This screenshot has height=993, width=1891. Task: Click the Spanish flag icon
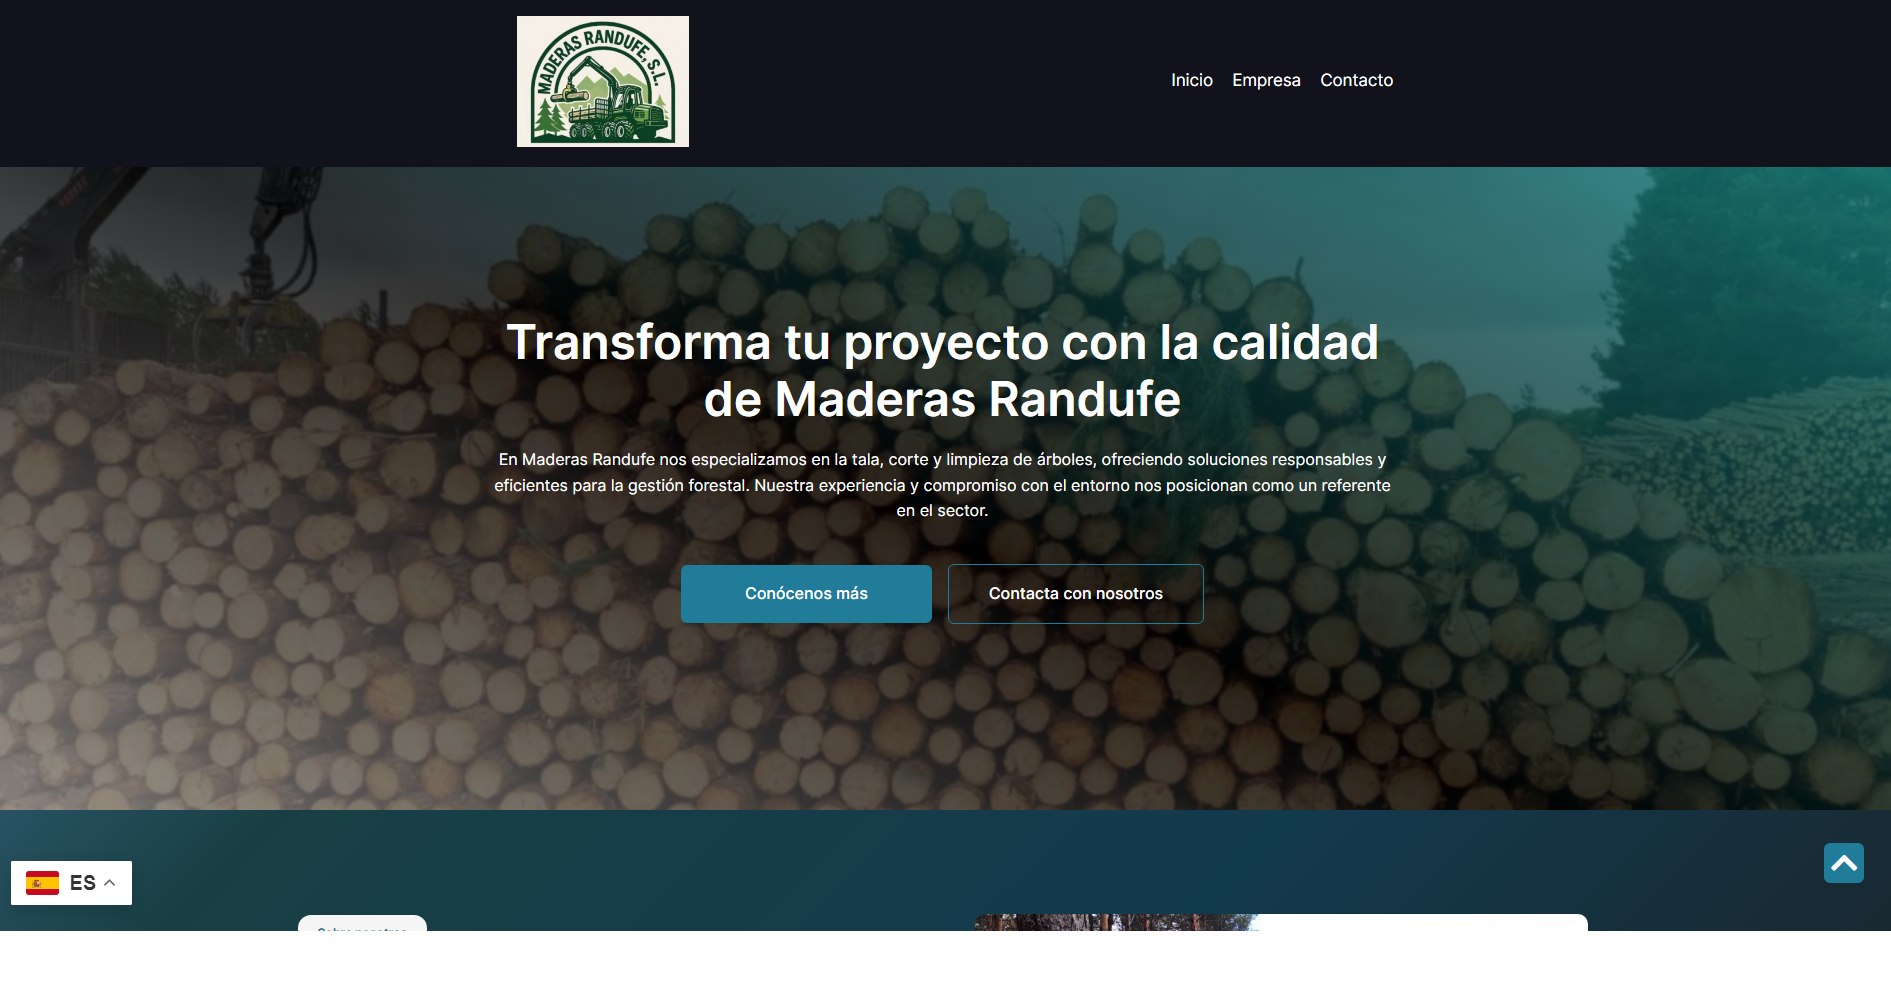(42, 883)
